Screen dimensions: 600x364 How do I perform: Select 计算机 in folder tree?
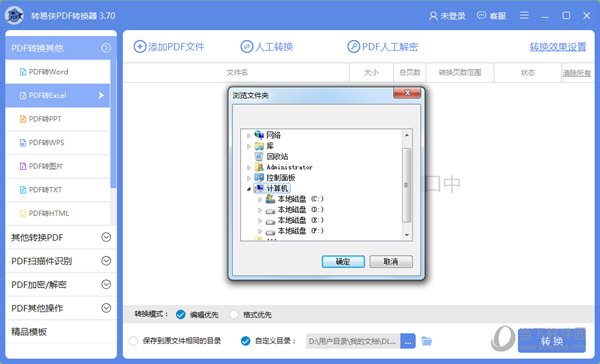click(277, 188)
